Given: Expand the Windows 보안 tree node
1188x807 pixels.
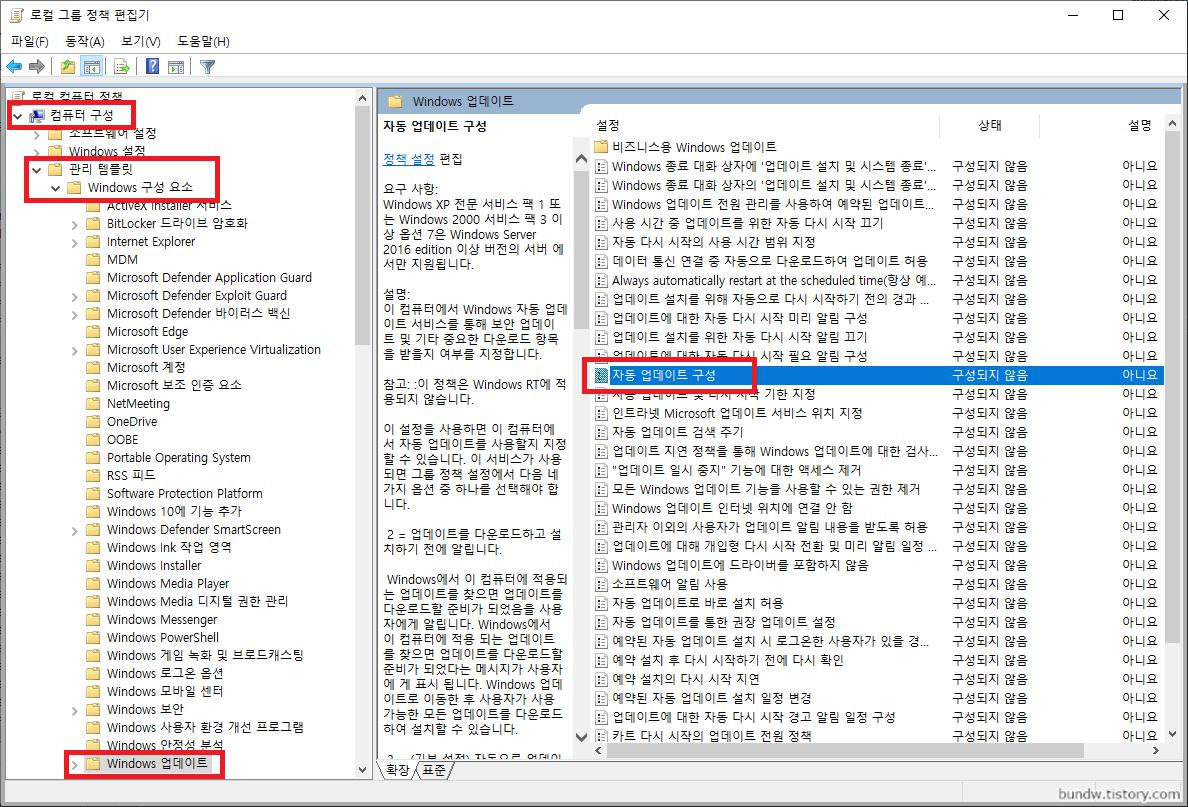Looking at the screenshot, I should point(74,711).
